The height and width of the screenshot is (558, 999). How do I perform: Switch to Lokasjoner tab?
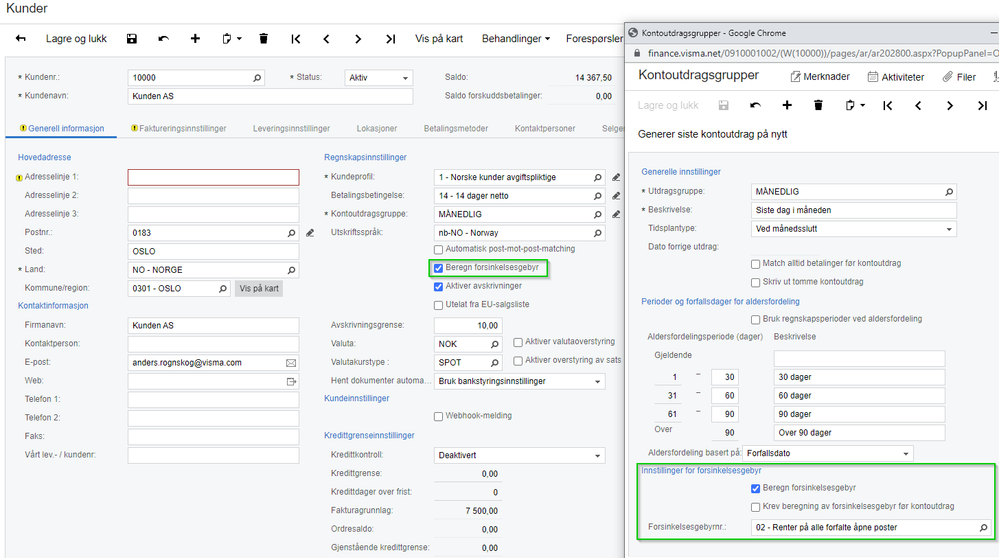click(377, 129)
